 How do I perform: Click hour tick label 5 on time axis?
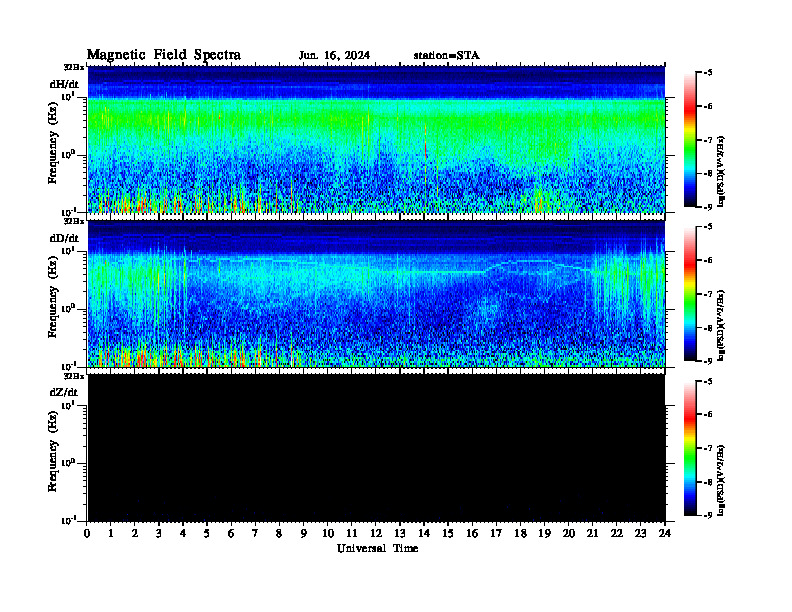pos(207,534)
